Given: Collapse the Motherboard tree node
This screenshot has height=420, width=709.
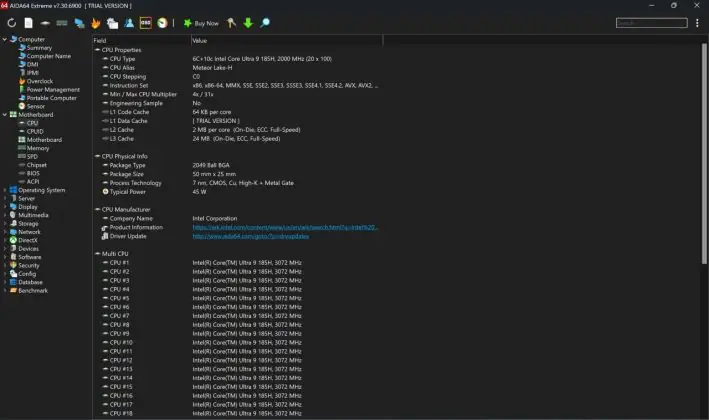Looking at the screenshot, I should pyautogui.click(x=5, y=115).
